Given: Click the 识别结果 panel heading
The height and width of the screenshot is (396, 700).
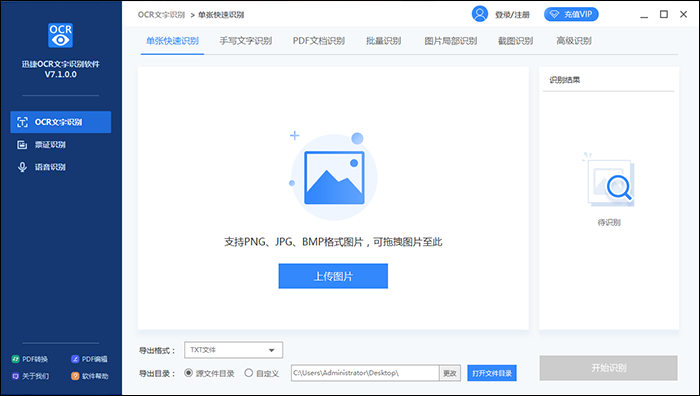Looking at the screenshot, I should point(565,80).
